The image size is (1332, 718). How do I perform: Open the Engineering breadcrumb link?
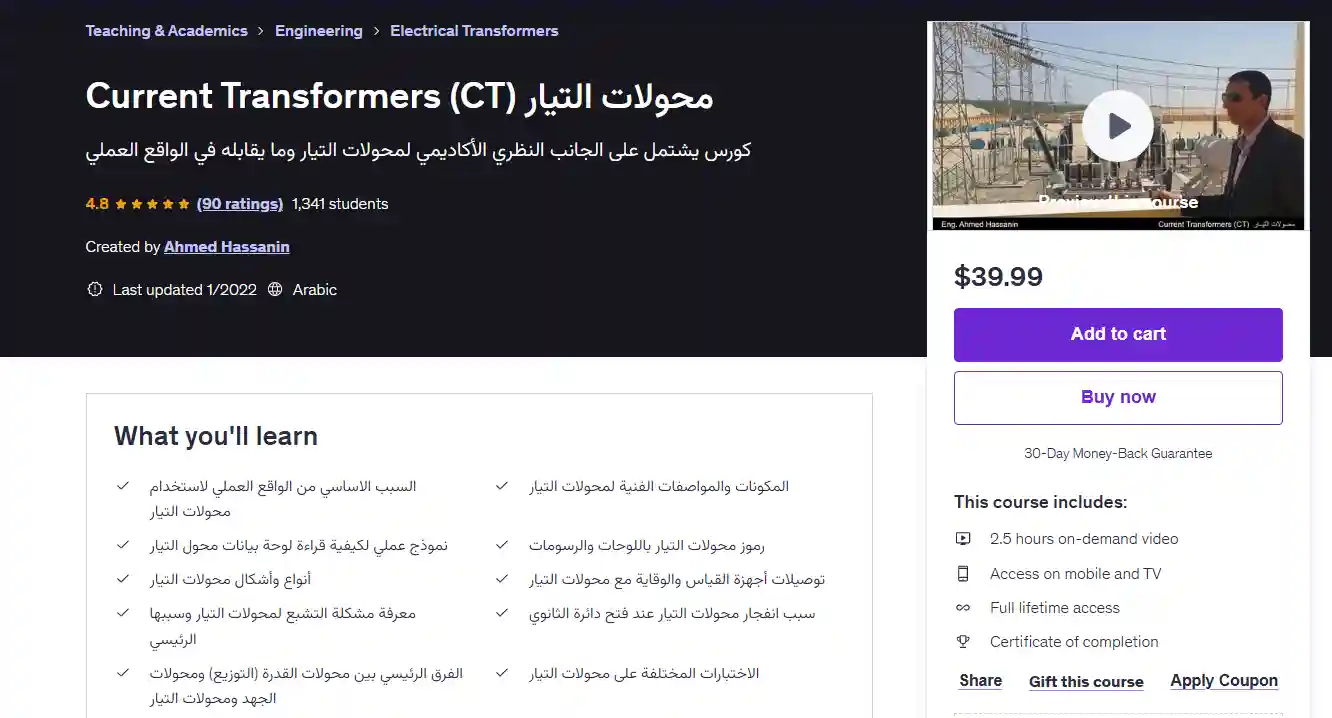click(319, 31)
